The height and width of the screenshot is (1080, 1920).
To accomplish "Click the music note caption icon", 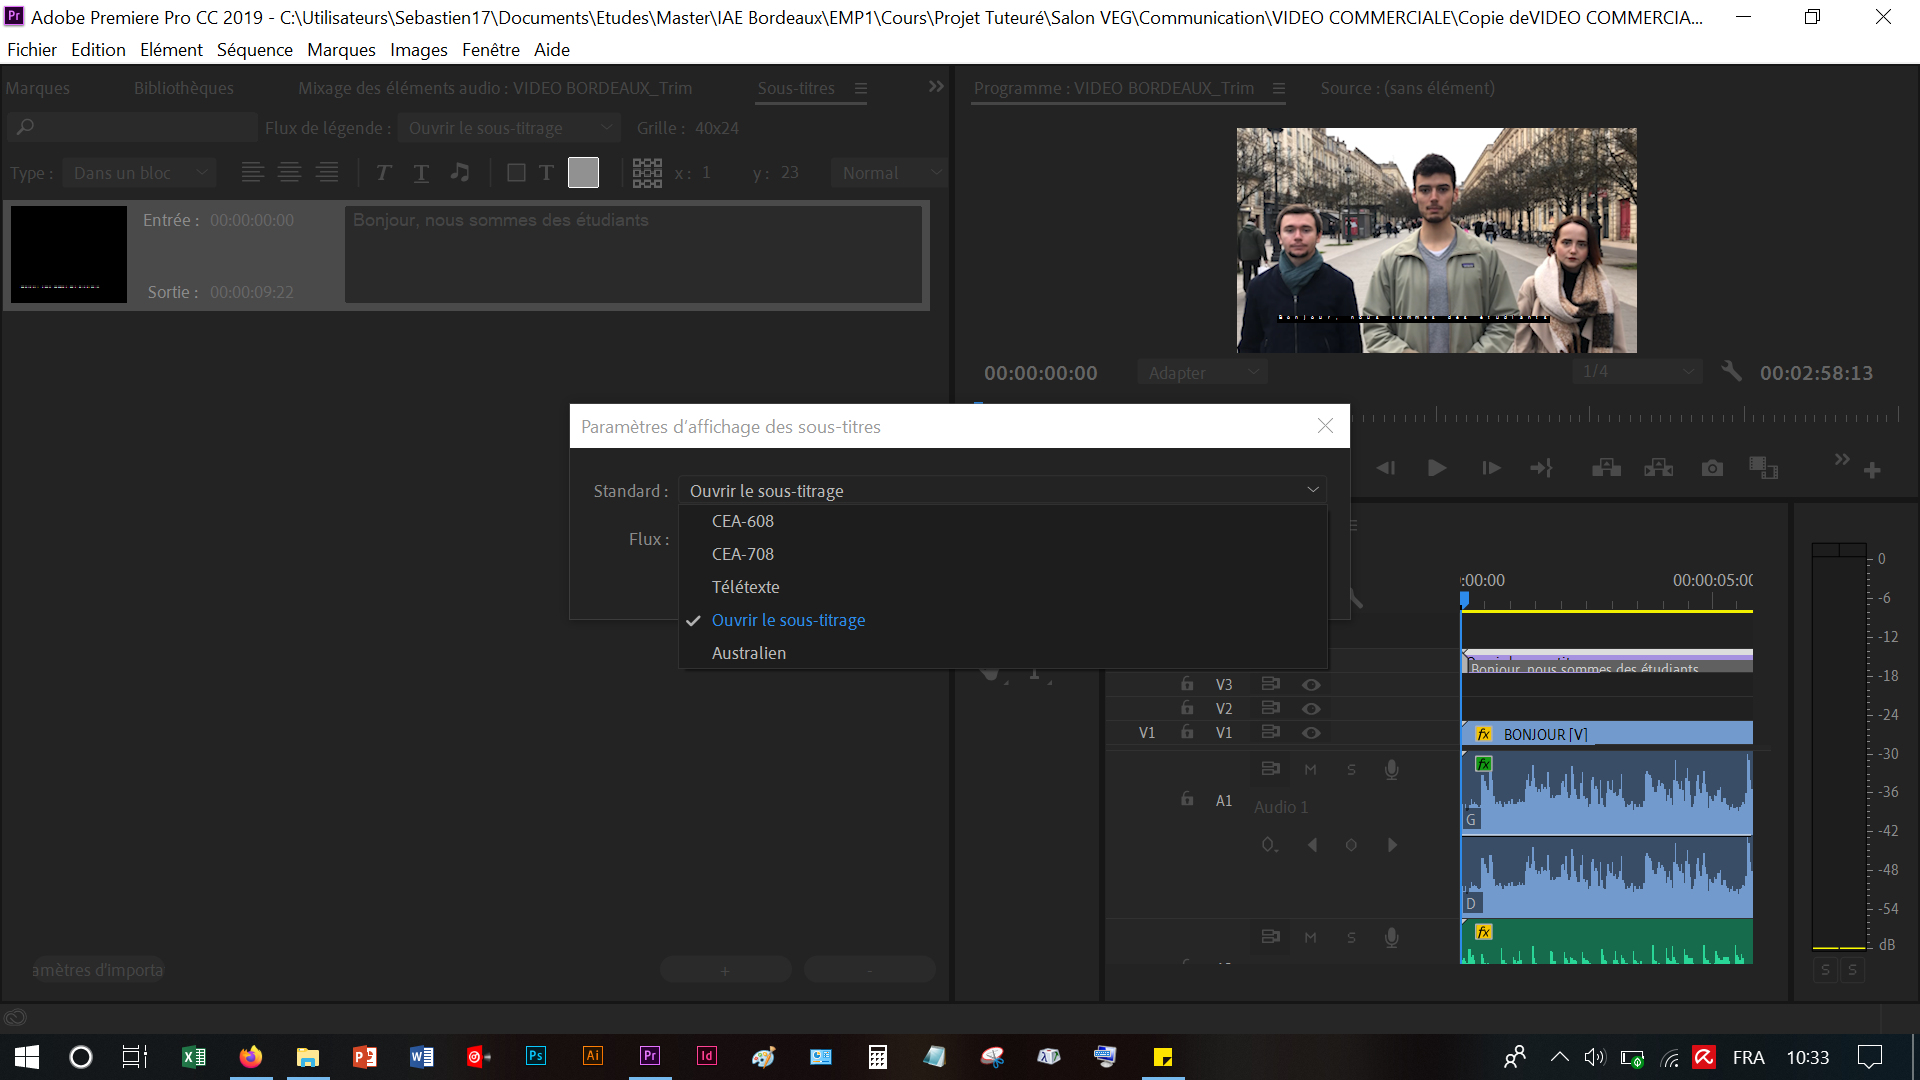I will 460,173.
